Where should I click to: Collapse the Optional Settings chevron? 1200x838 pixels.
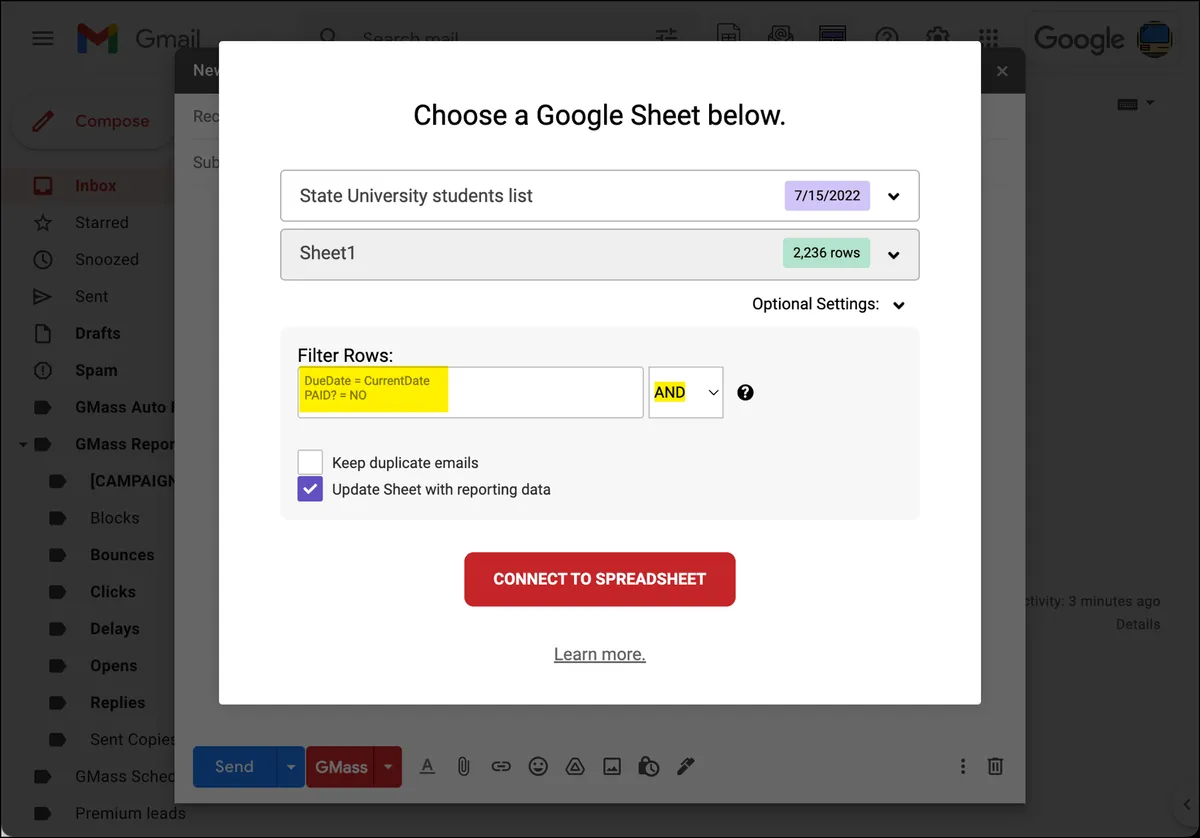(x=899, y=305)
